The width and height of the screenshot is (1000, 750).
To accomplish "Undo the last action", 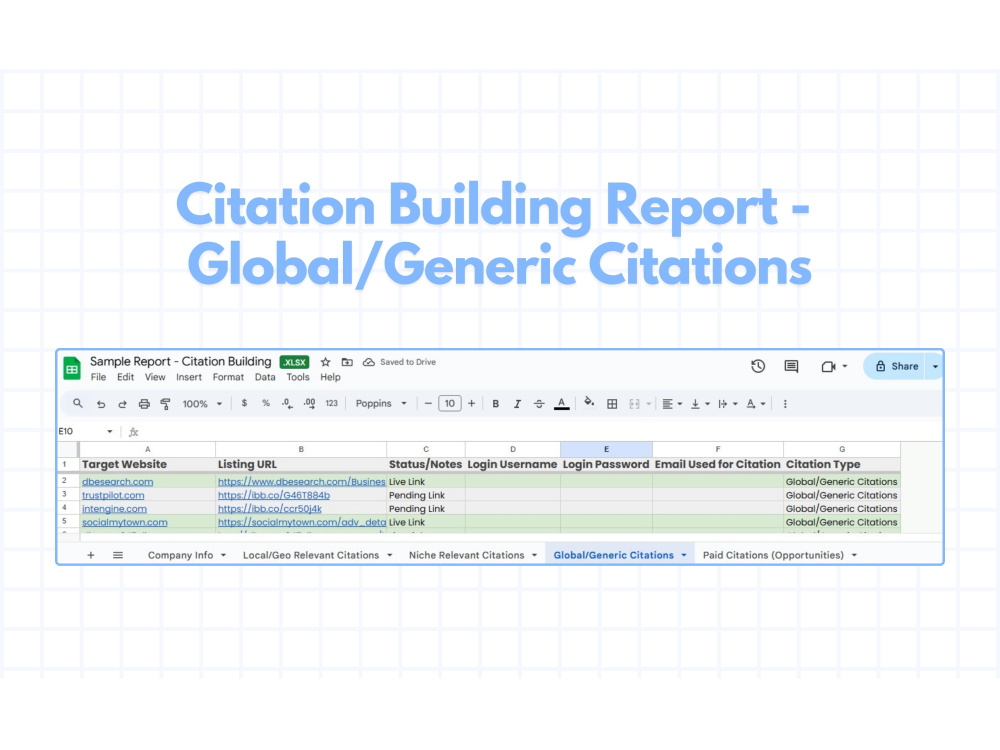I will (x=101, y=404).
